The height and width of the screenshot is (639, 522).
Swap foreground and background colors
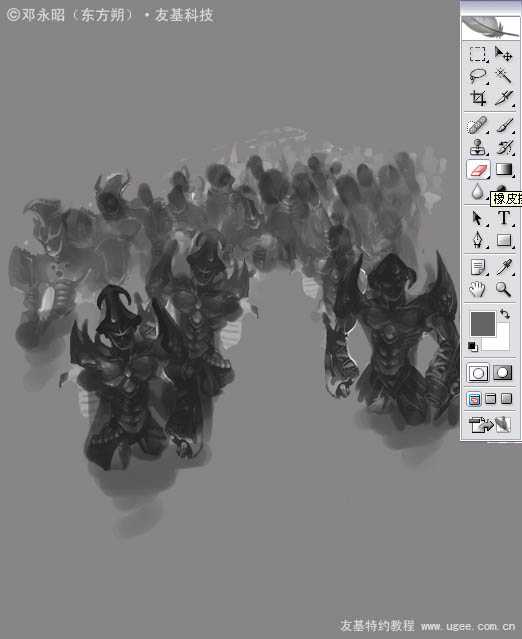click(x=504, y=314)
